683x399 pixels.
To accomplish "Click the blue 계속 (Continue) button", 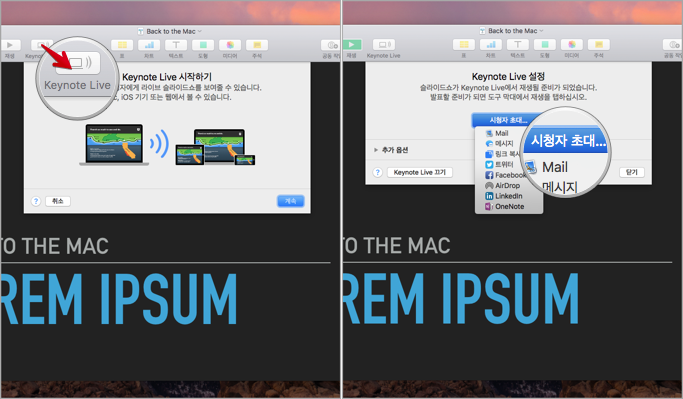I will point(291,201).
